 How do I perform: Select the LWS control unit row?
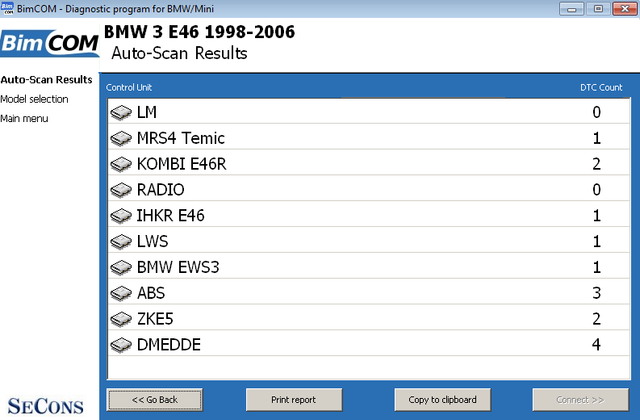click(x=369, y=241)
